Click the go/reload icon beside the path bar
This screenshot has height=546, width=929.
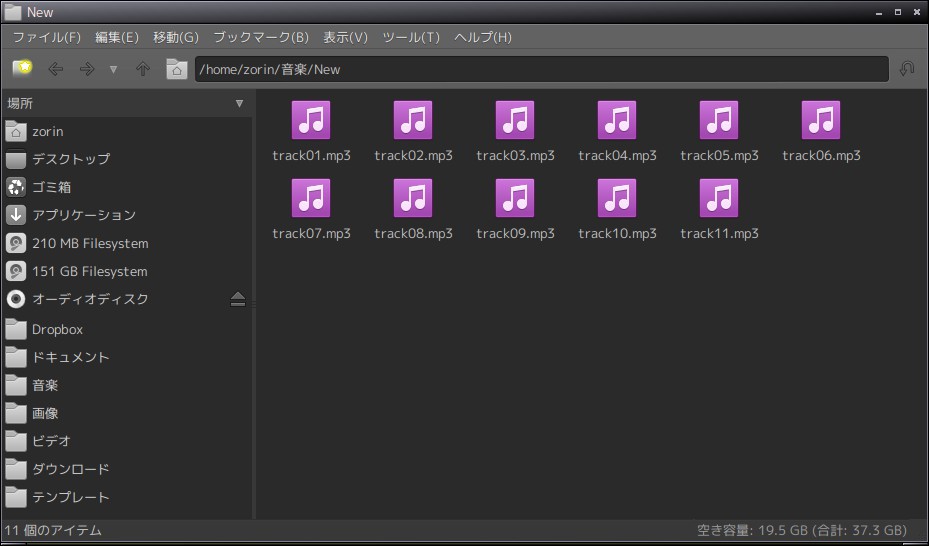coord(906,69)
